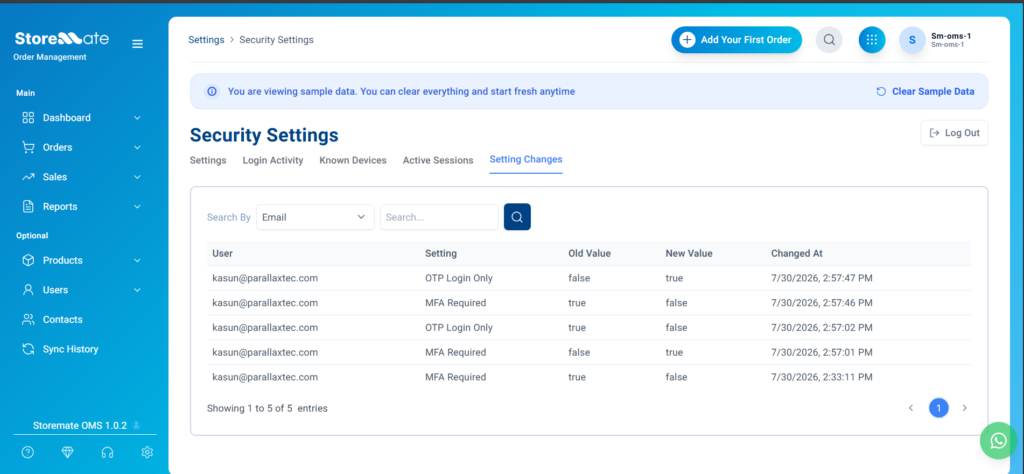1024x474 pixels.
Task: Select page 1 in pagination
Action: coord(938,408)
